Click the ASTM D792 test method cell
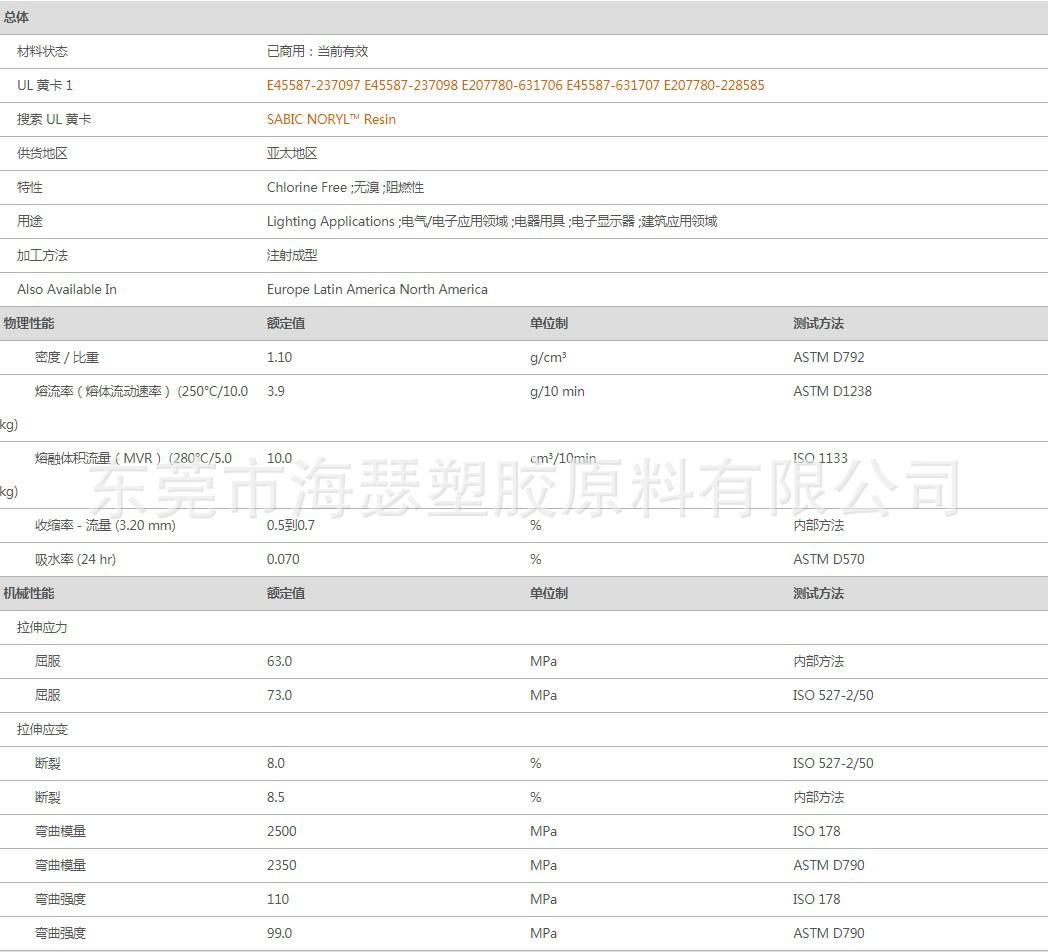This screenshot has height=952, width=1048. 828,358
